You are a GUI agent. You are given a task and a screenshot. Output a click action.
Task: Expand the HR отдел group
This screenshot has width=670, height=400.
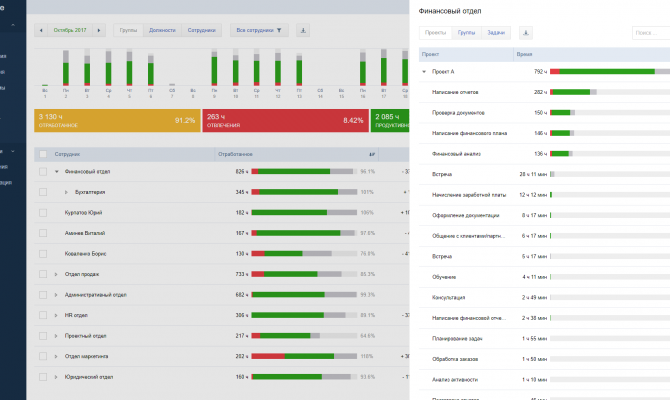tap(56, 315)
